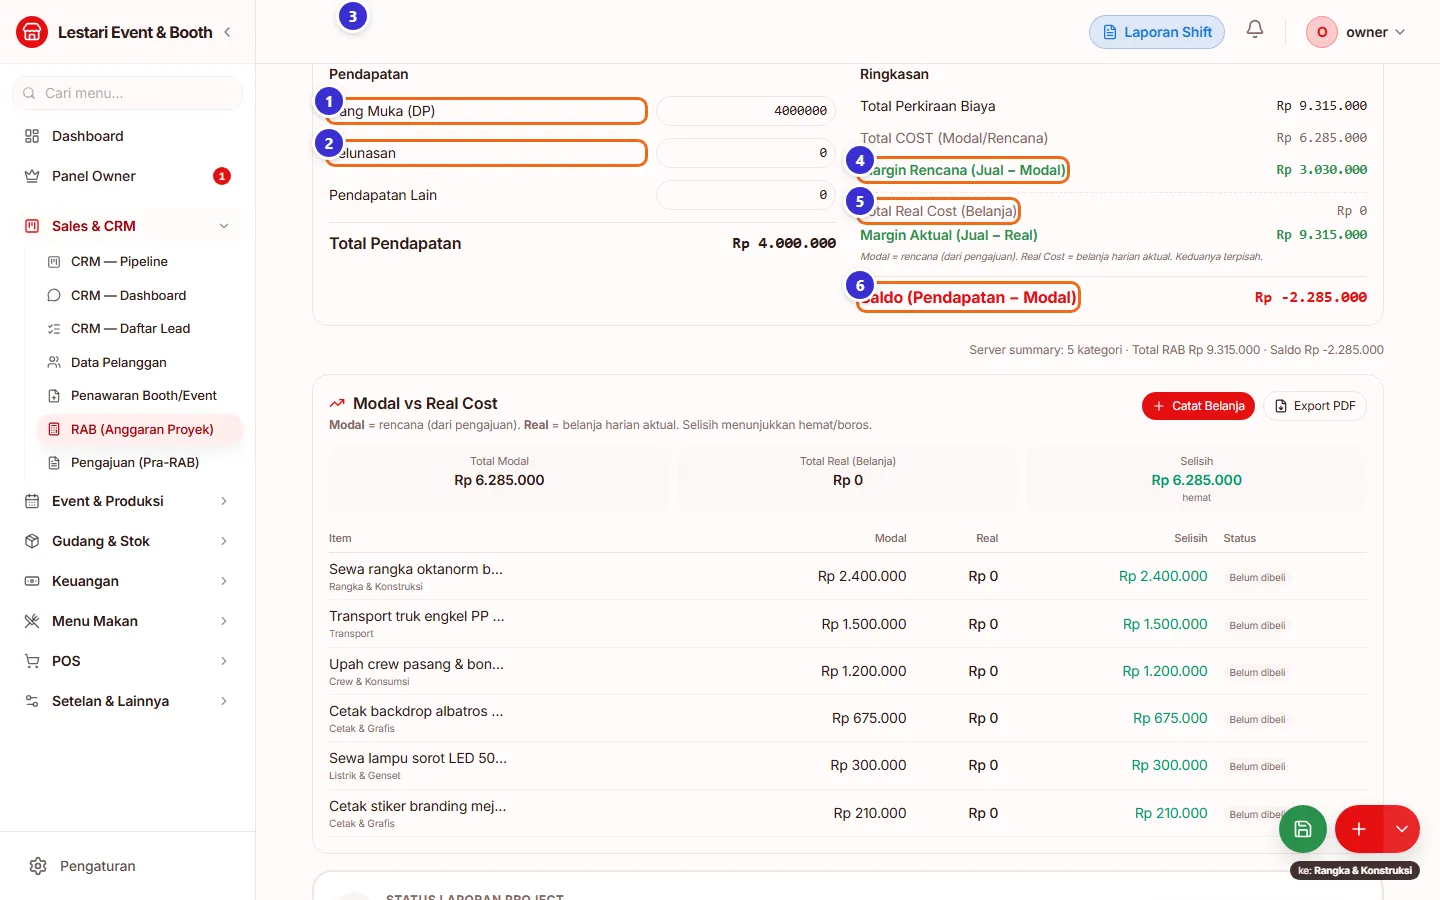Viewport: 1440px width, 900px height.
Task: Click the CRM — Pipeline kanban icon
Action: 54,262
